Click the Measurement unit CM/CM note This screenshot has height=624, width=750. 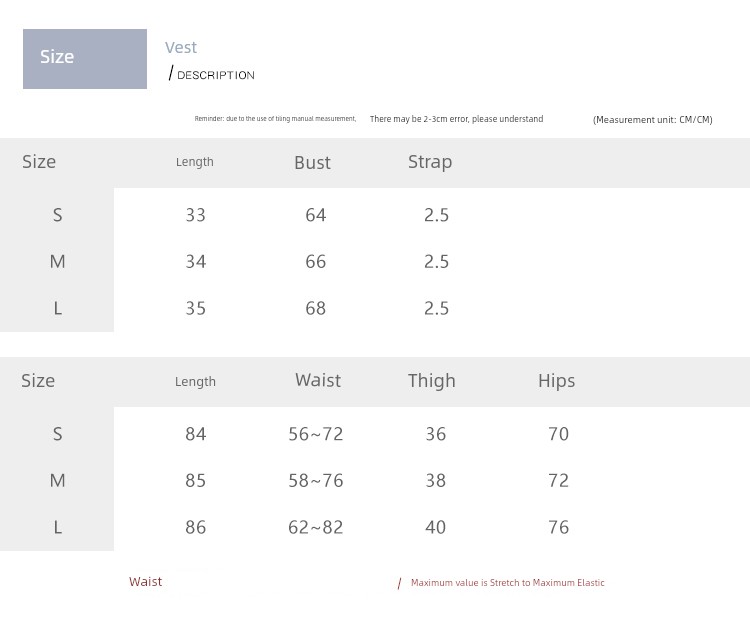[652, 120]
